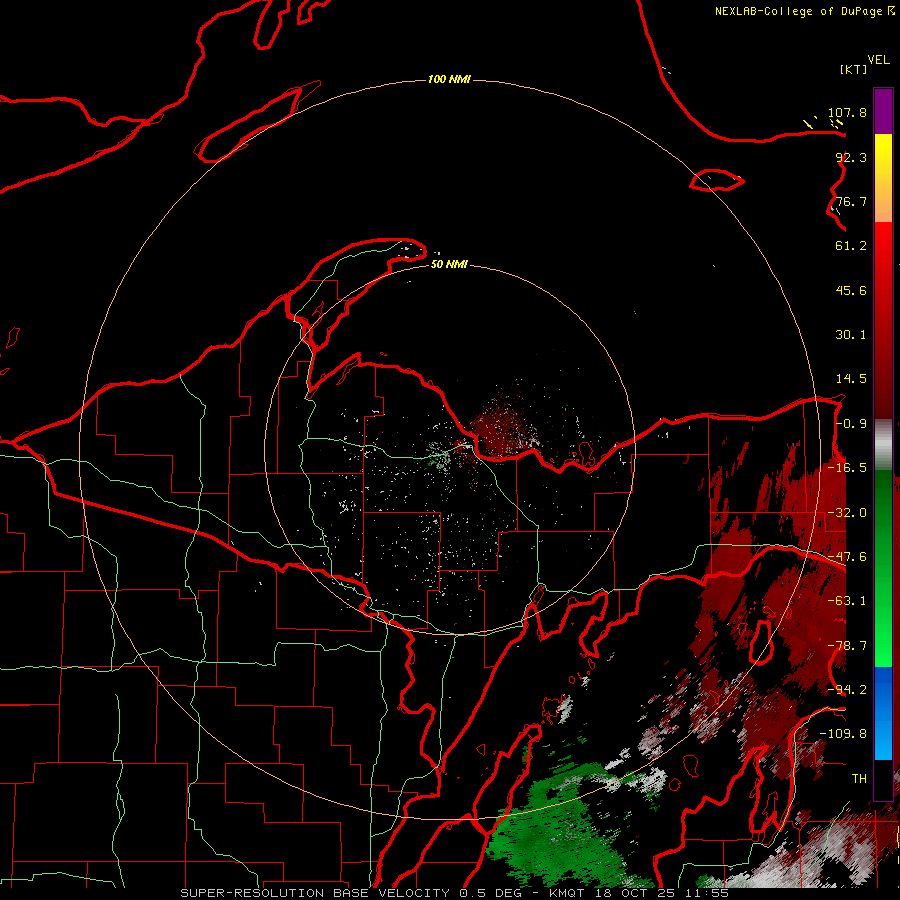Click the 100 NMI range ring label
This screenshot has width=900, height=900.
[x=449, y=79]
